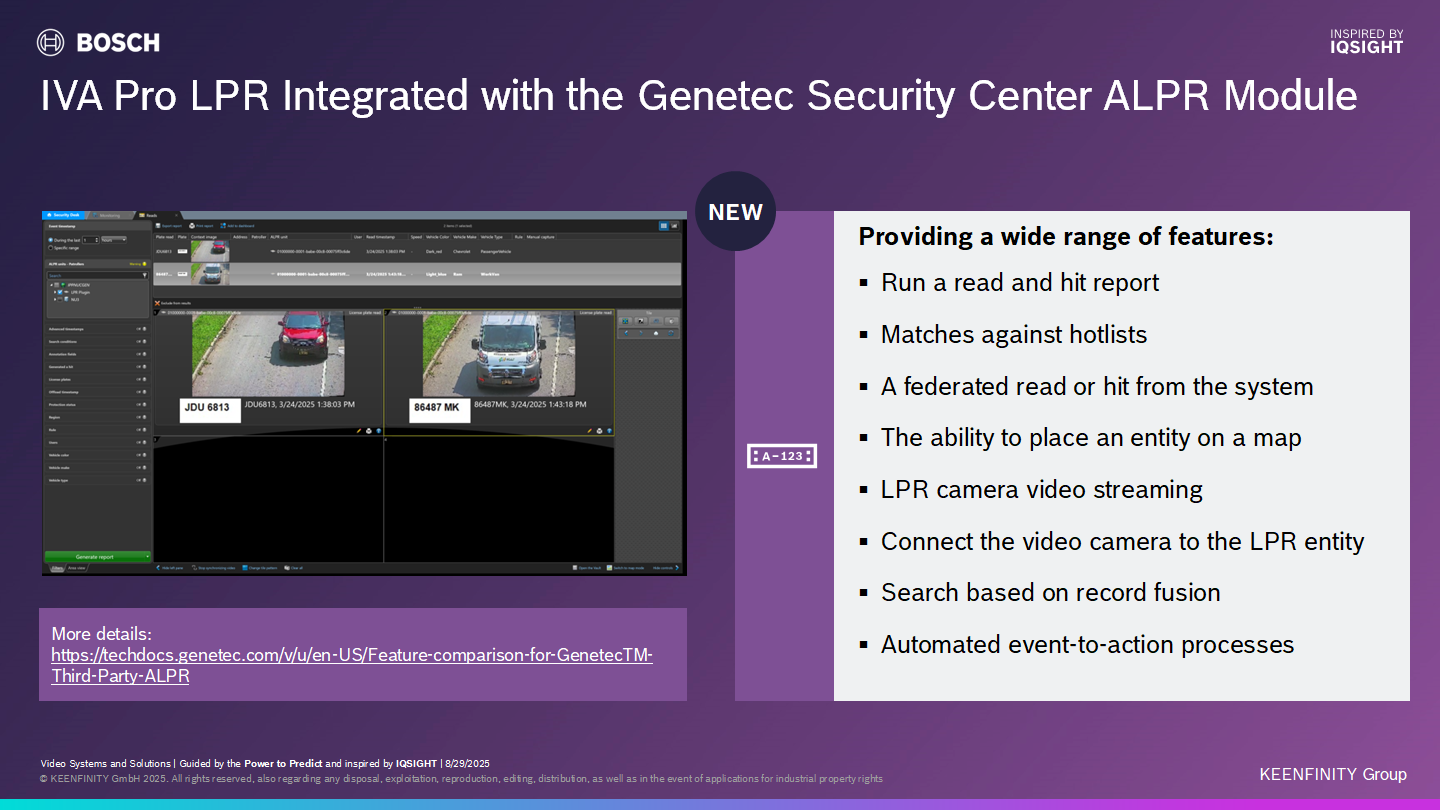This screenshot has height=810, width=1440.
Task: Toggle the checkbox of the third tree entry
Action: click(60, 299)
